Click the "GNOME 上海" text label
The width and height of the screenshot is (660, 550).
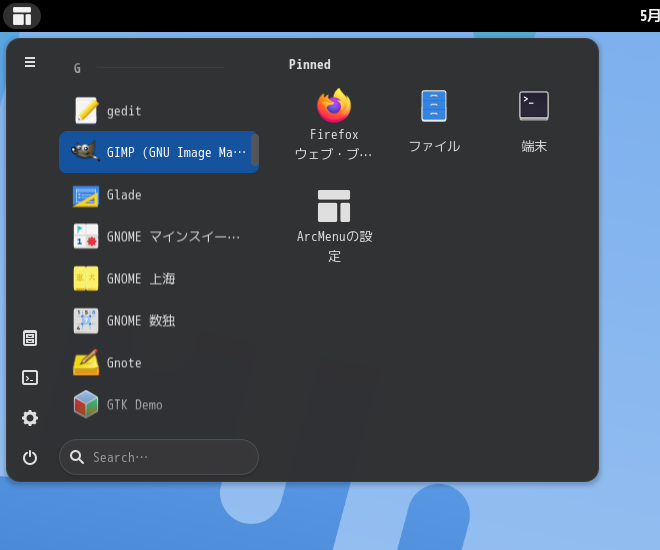(141, 279)
